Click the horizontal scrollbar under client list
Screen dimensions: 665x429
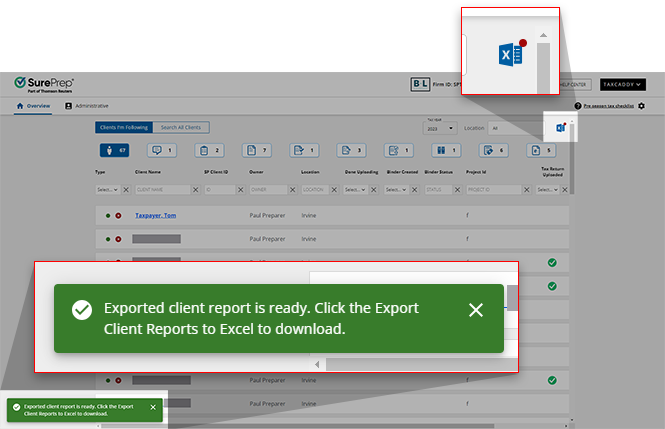pyautogui.click(x=297, y=426)
